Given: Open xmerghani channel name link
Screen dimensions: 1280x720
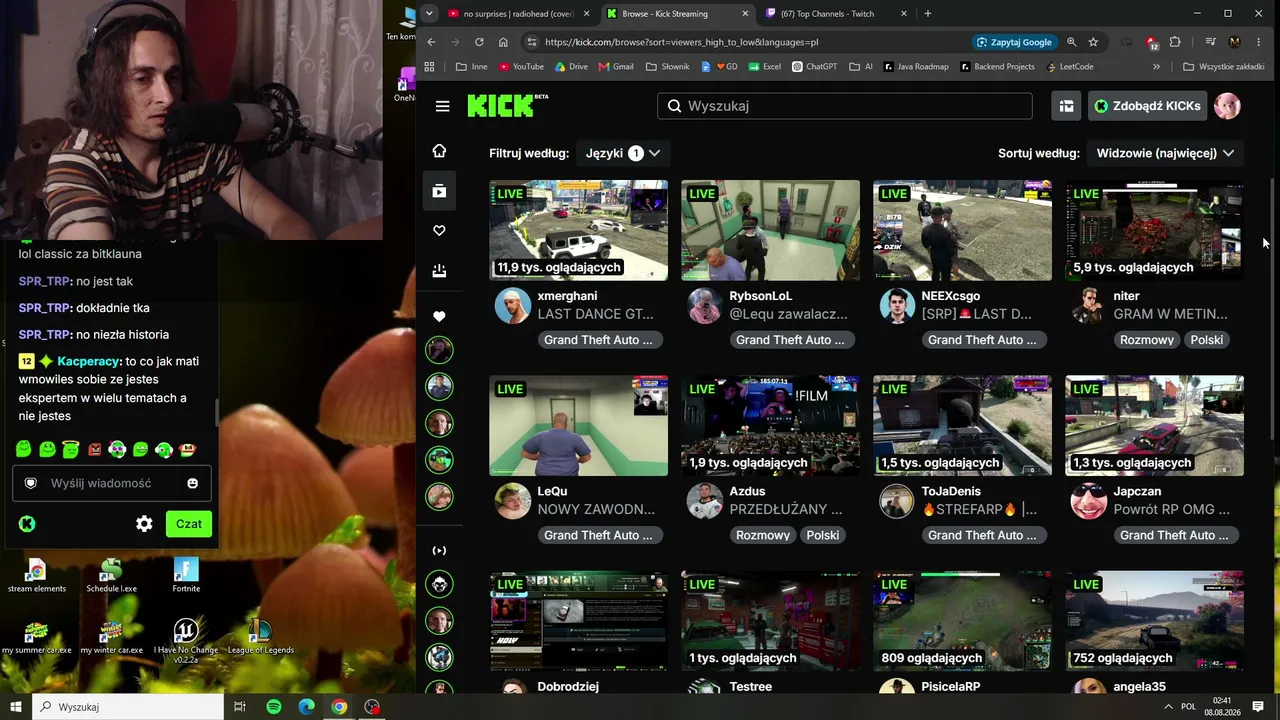Looking at the screenshot, I should tap(567, 296).
